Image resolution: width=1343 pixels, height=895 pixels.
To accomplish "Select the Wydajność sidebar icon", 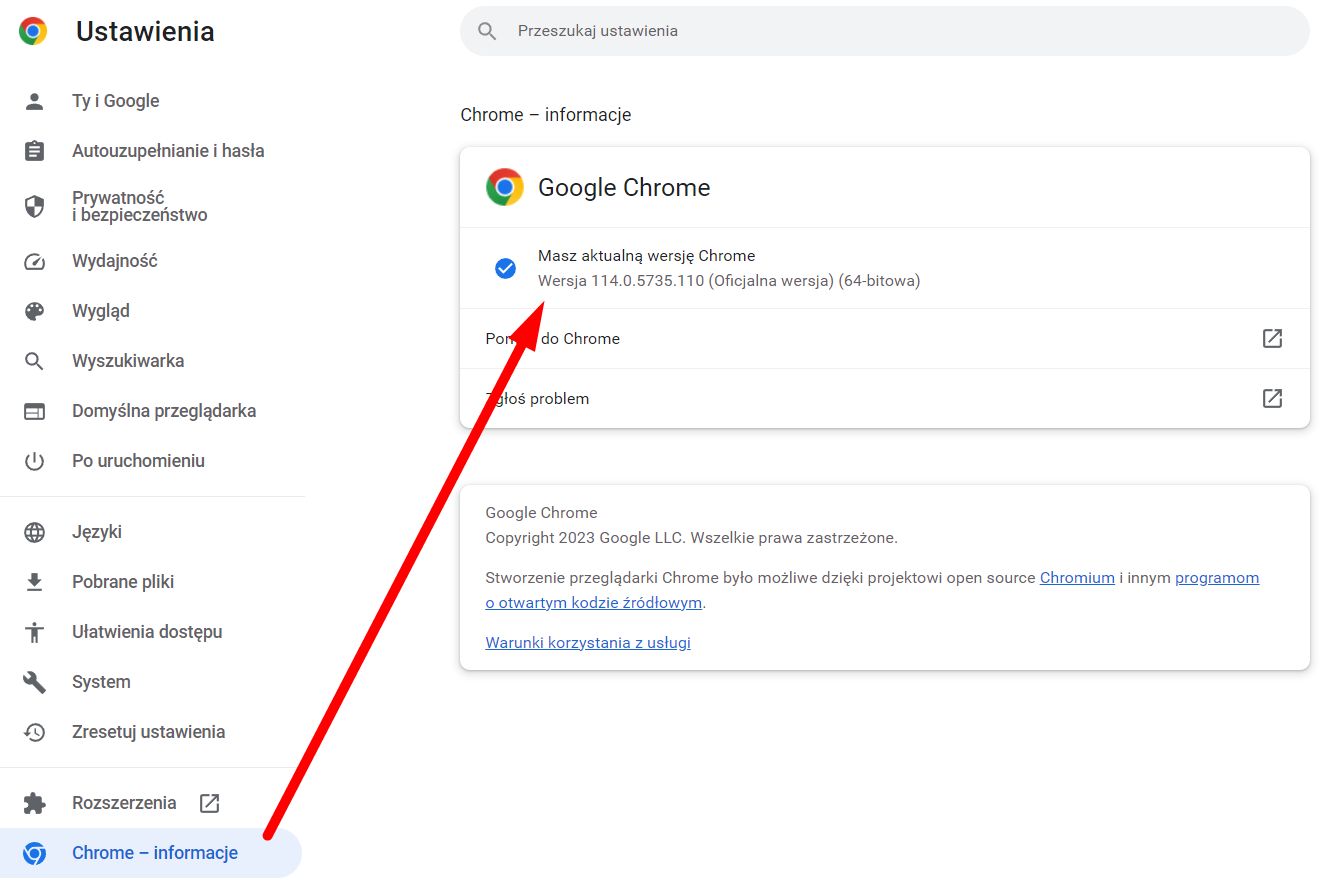I will coord(34,260).
